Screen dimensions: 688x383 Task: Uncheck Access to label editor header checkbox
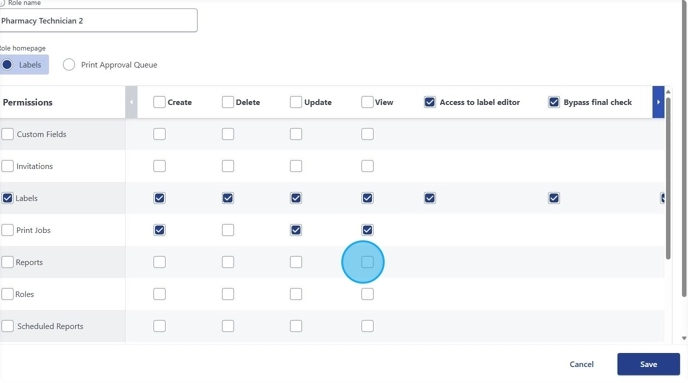[x=430, y=102]
